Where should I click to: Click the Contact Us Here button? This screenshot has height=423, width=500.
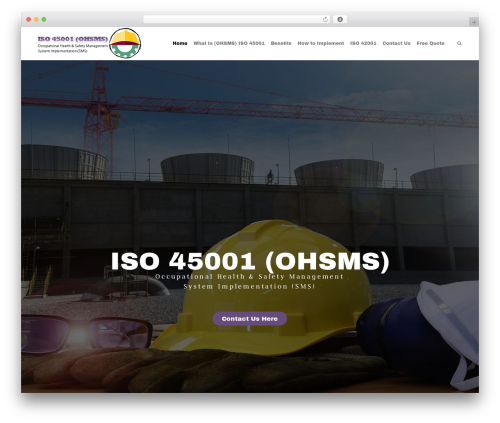point(250,319)
